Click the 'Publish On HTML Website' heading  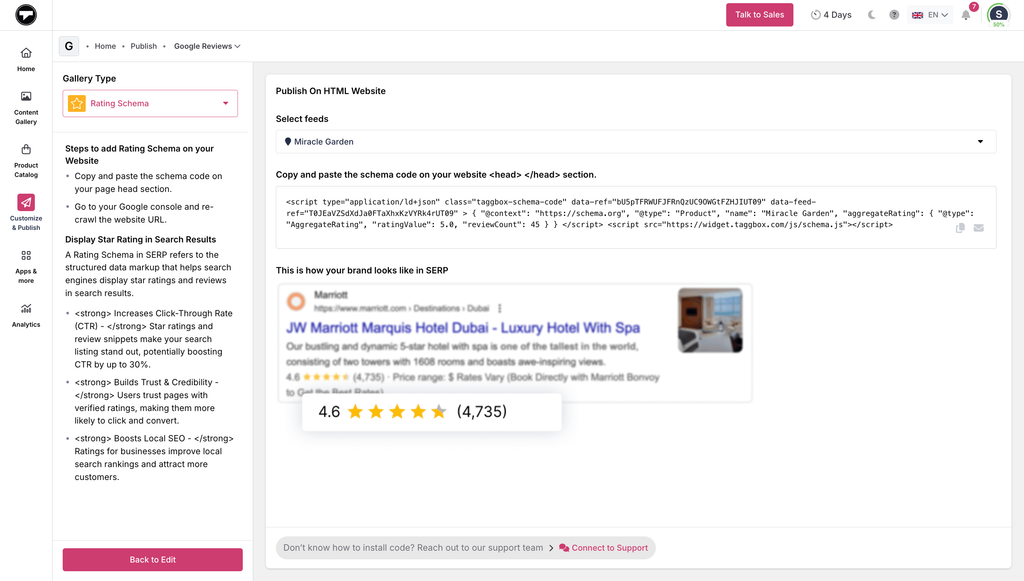330,91
